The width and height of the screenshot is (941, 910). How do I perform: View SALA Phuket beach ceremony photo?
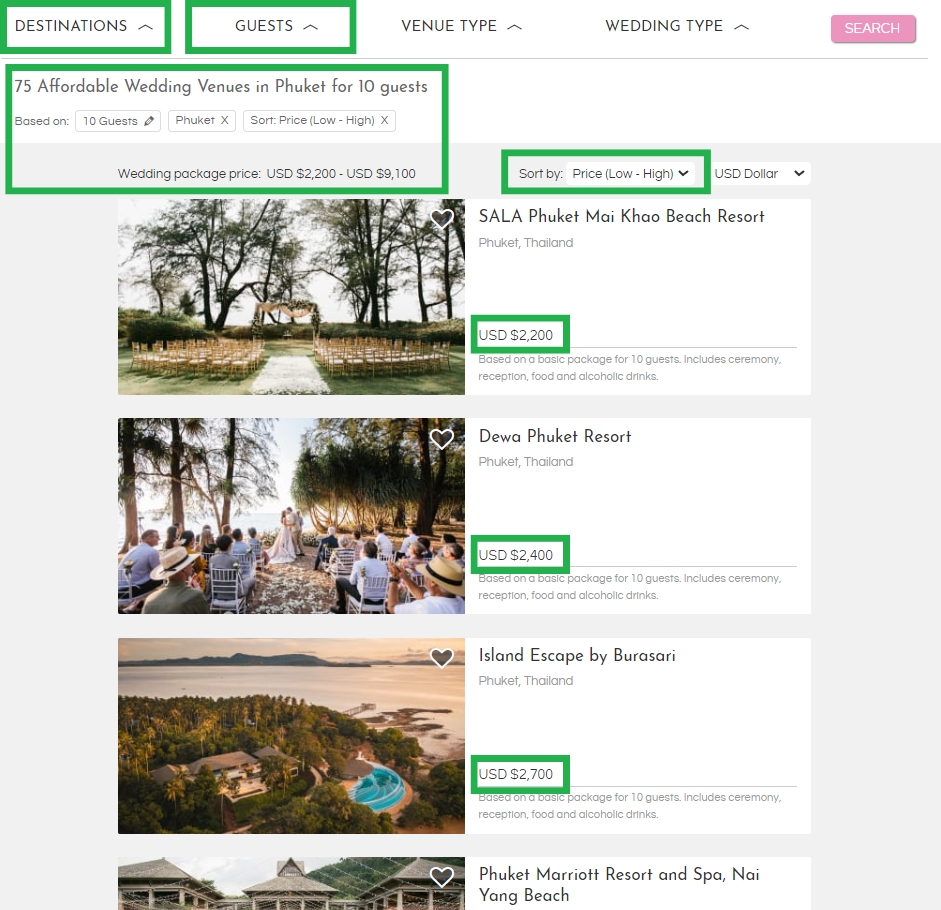[291, 297]
